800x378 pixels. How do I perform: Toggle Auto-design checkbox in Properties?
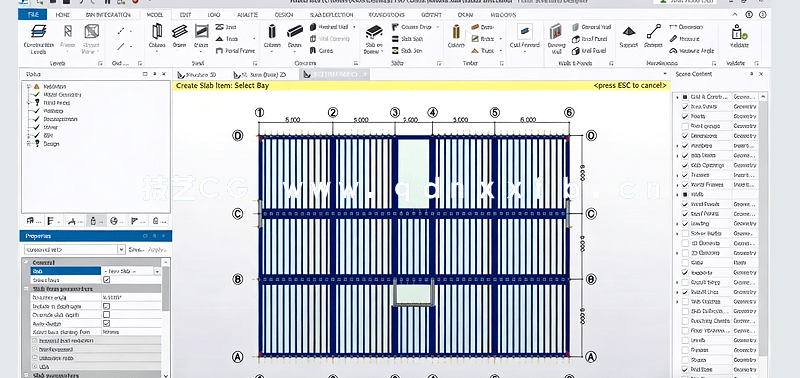106,323
